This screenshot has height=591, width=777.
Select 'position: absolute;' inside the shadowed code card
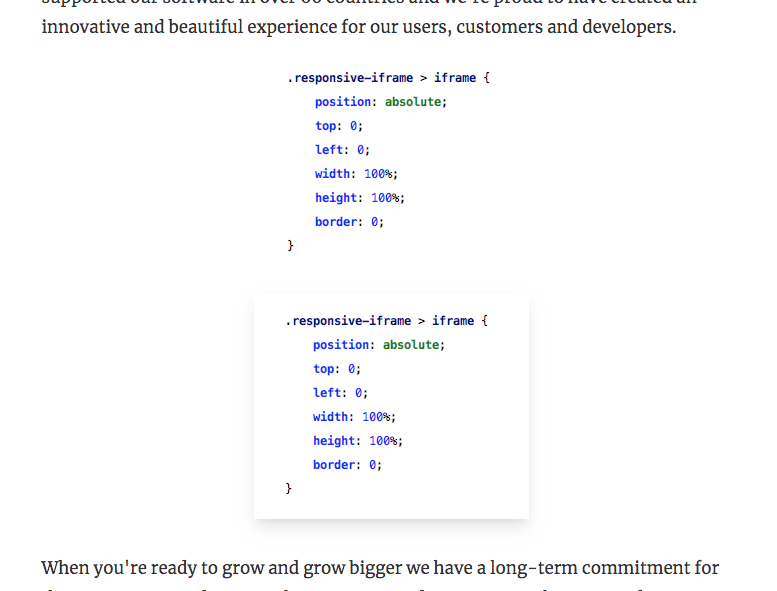(x=379, y=345)
